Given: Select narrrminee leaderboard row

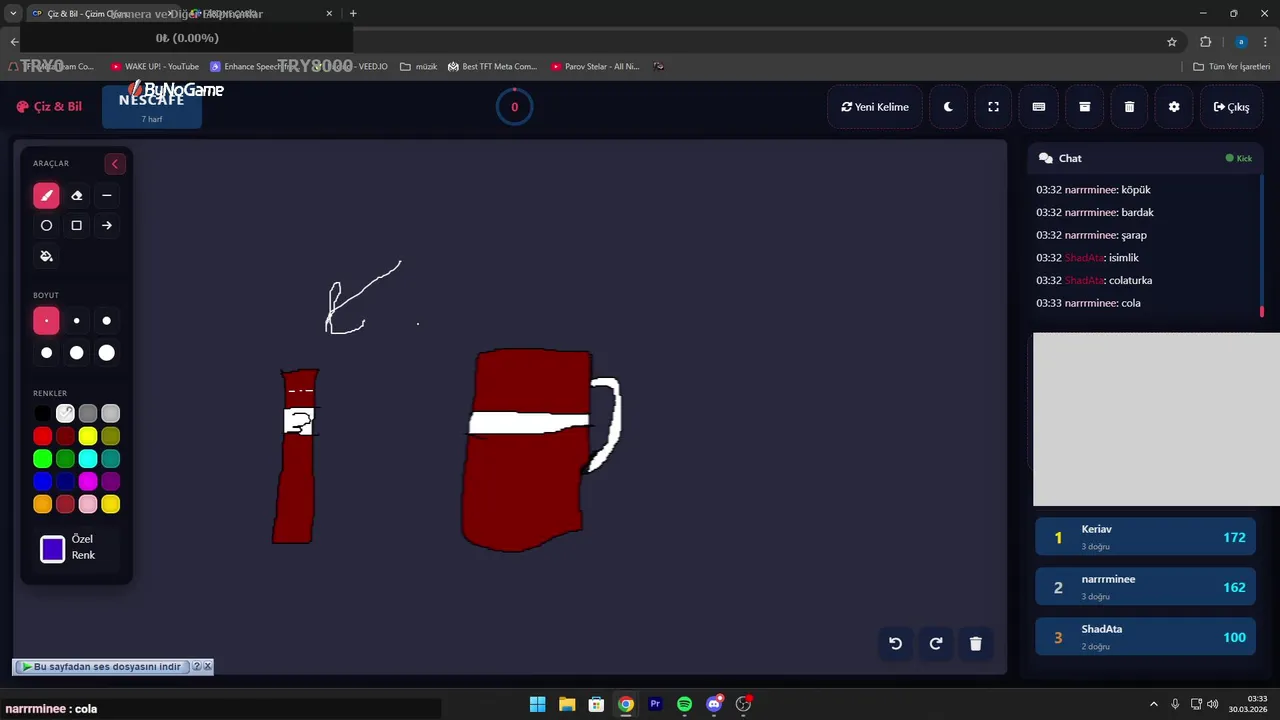Looking at the screenshot, I should point(1145,587).
